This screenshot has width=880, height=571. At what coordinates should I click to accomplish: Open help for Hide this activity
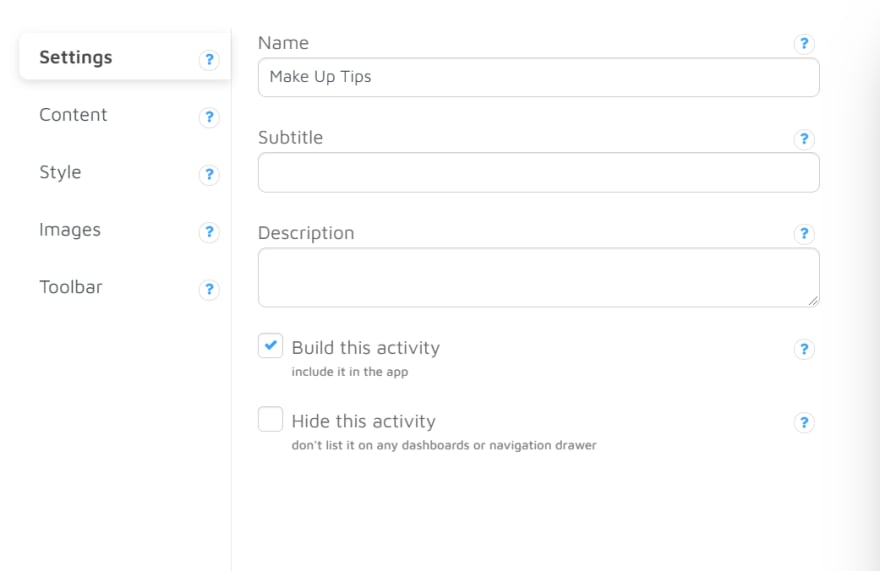point(804,422)
